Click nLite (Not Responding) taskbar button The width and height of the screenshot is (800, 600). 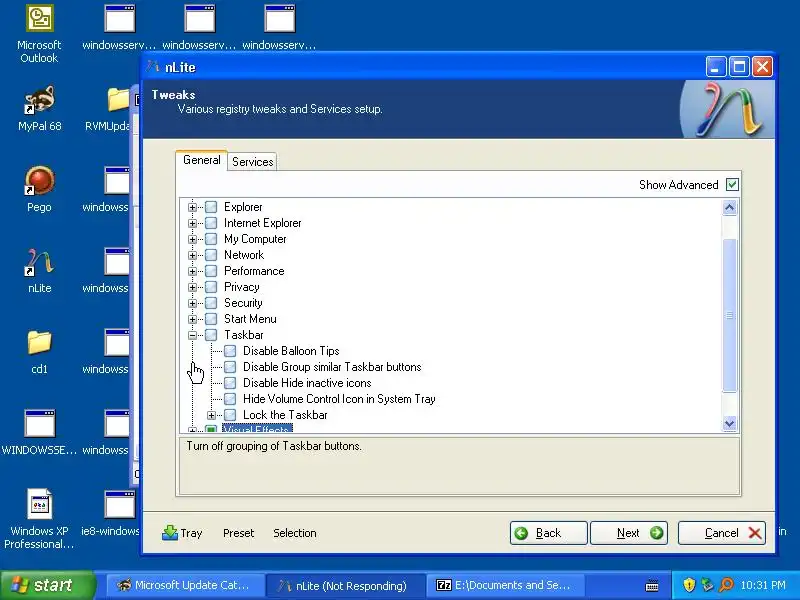[345, 585]
